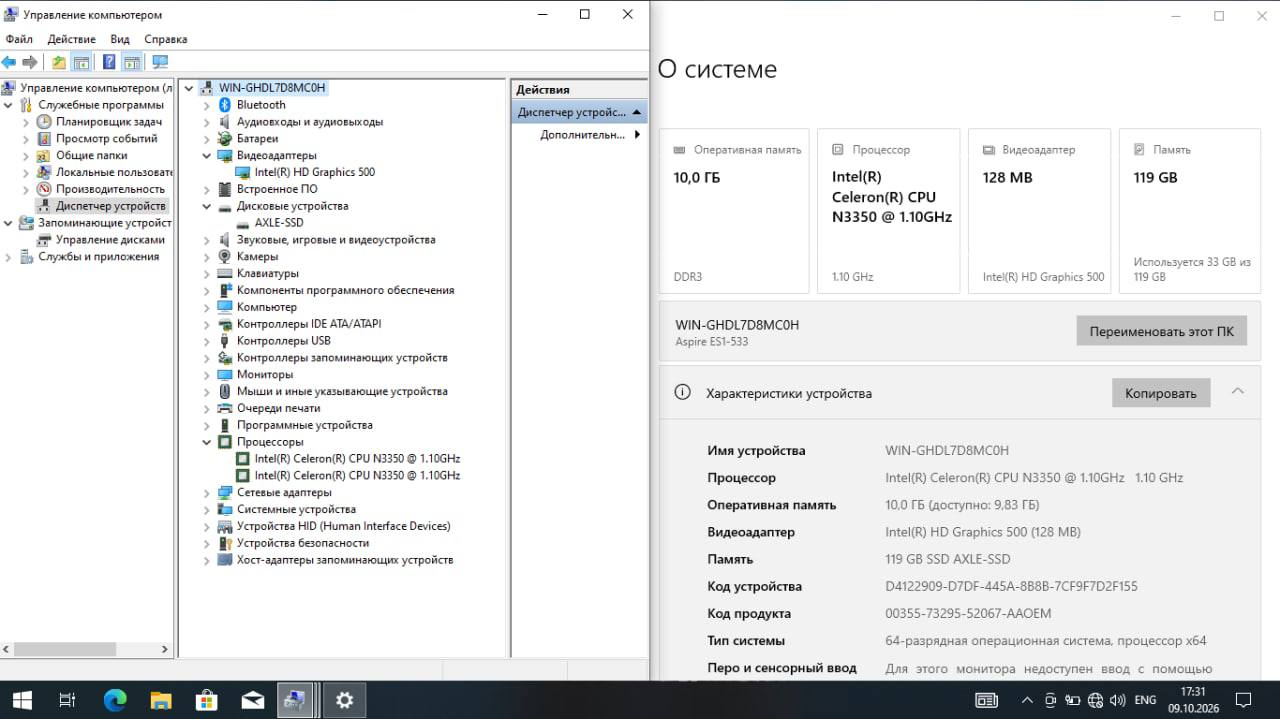The height and width of the screenshot is (719, 1280).
Task: Open Дополнительные действия submenu arrow
Action: tap(638, 134)
